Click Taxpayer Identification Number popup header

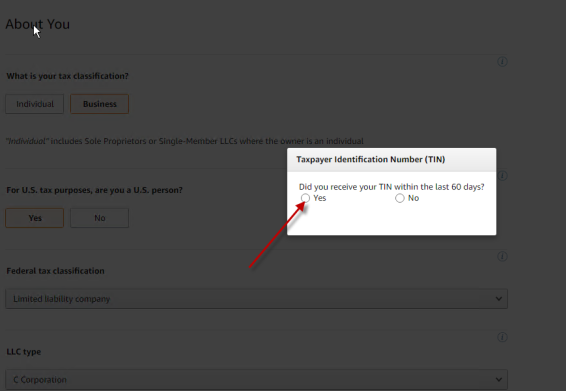point(392,160)
